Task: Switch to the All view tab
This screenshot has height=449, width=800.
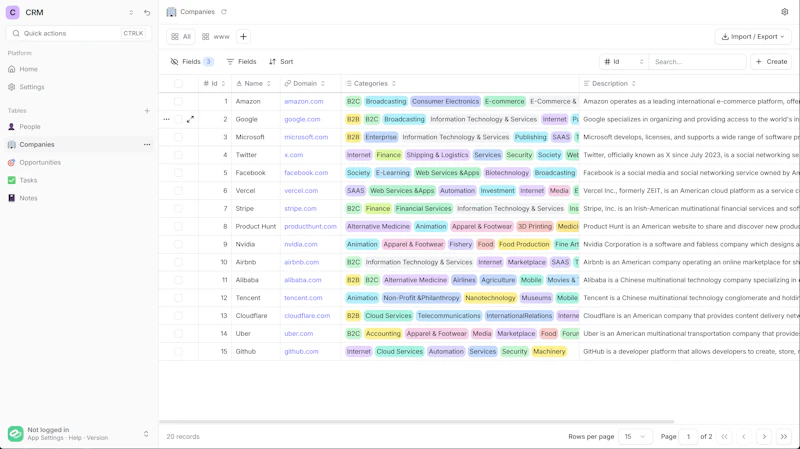Action: tap(181, 37)
